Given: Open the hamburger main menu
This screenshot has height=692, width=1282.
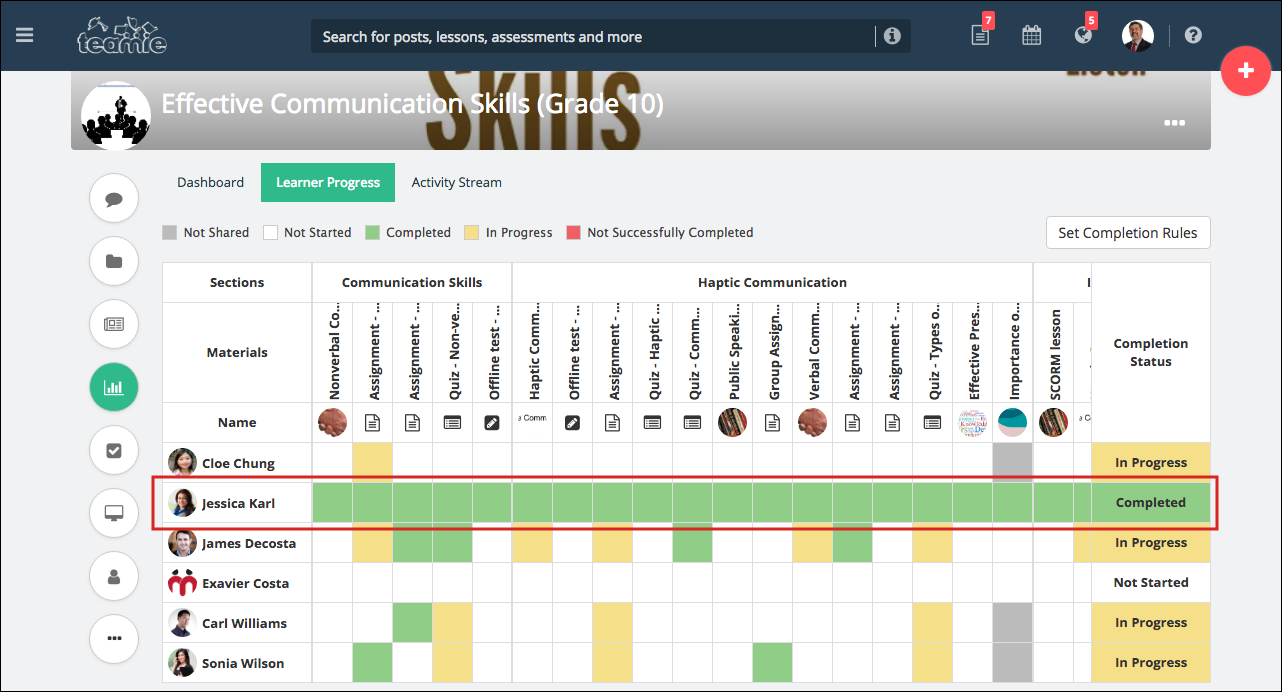Looking at the screenshot, I should pos(25,35).
